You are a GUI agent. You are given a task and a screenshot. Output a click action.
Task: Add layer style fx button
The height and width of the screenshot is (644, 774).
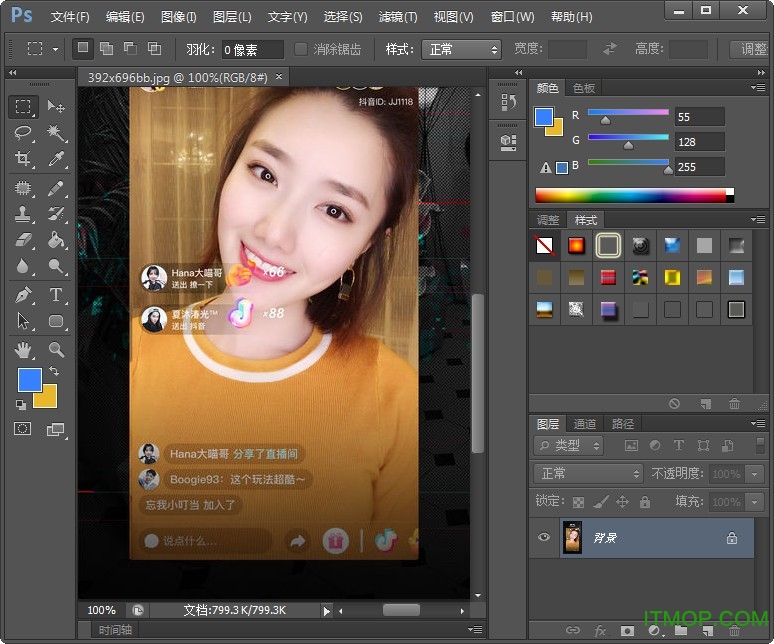pos(600,630)
